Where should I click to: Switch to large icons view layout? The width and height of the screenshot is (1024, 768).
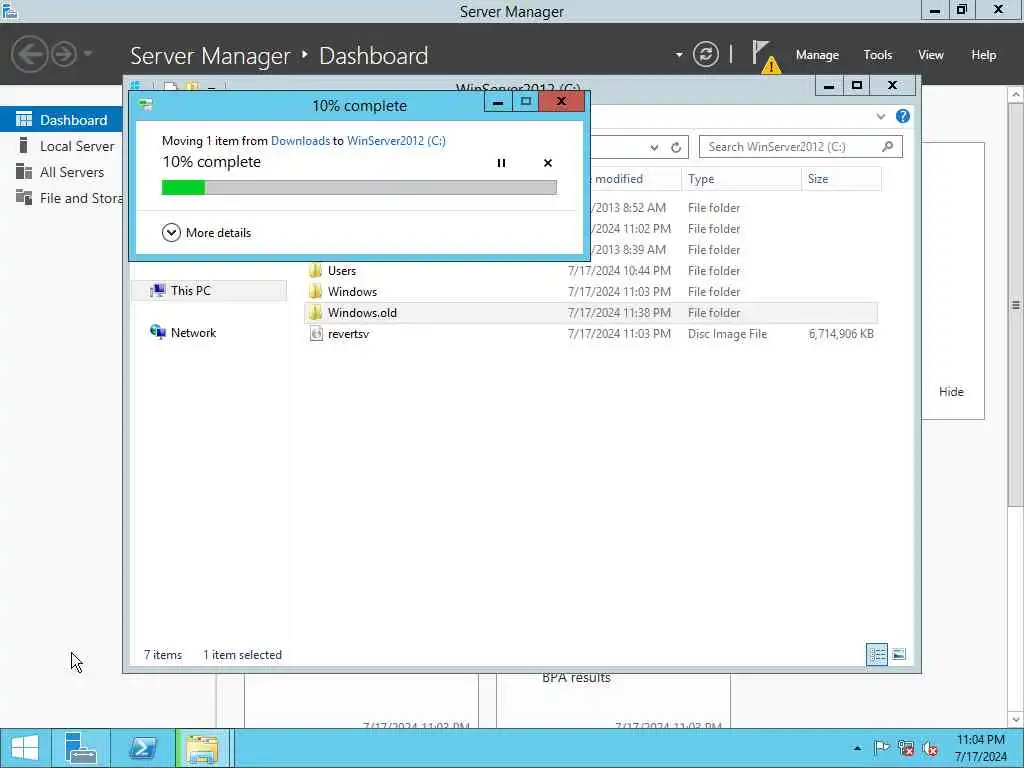(x=899, y=654)
